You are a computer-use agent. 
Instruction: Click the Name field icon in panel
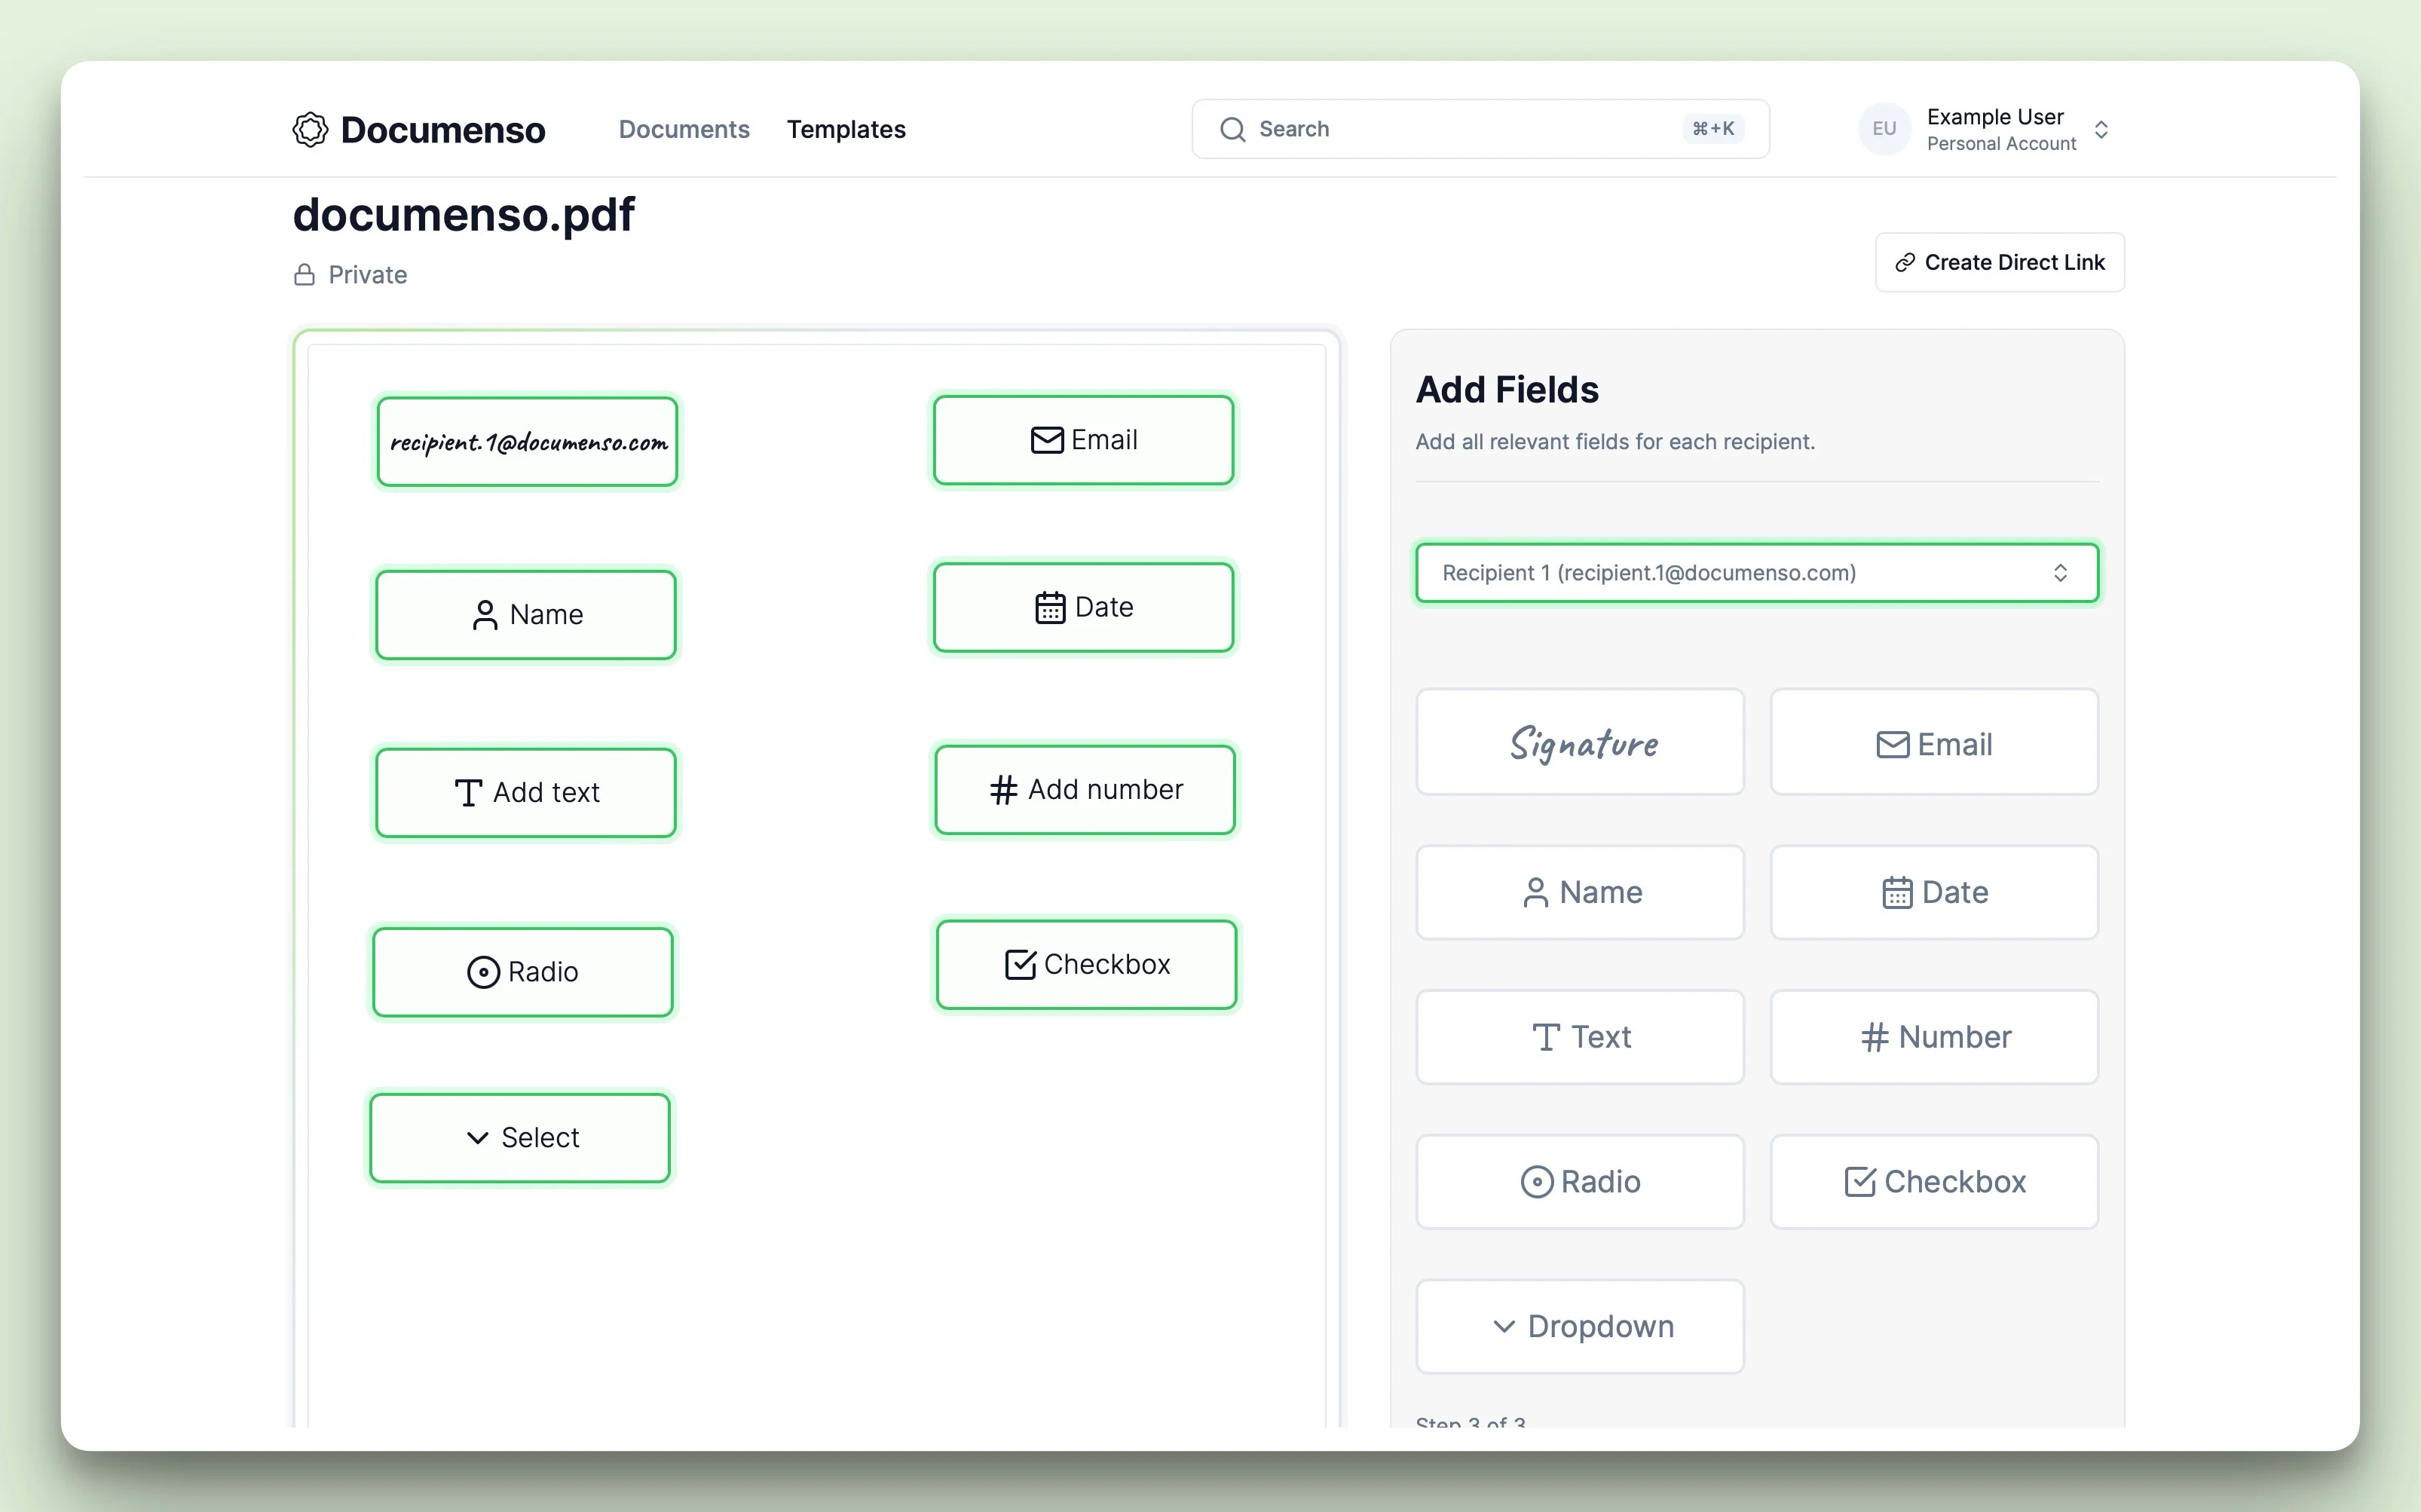[1532, 890]
